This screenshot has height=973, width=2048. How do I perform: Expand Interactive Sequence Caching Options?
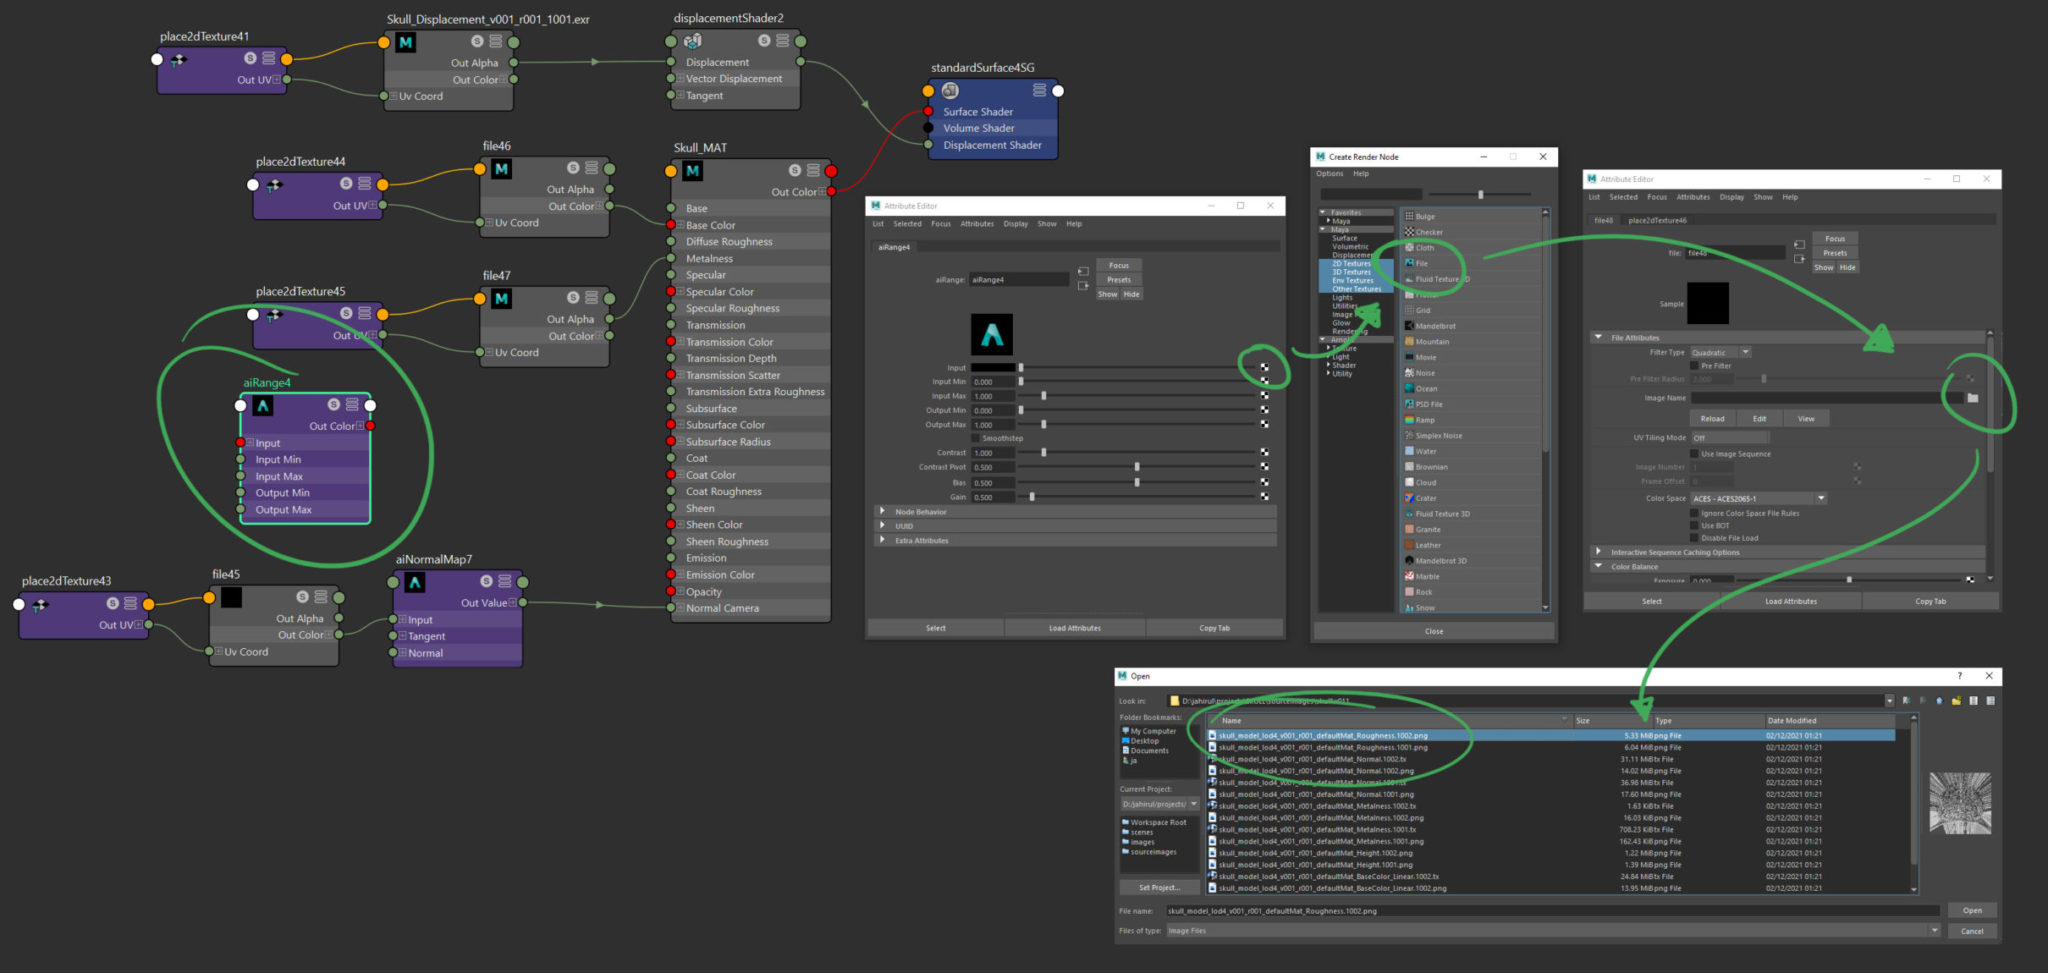click(1598, 551)
